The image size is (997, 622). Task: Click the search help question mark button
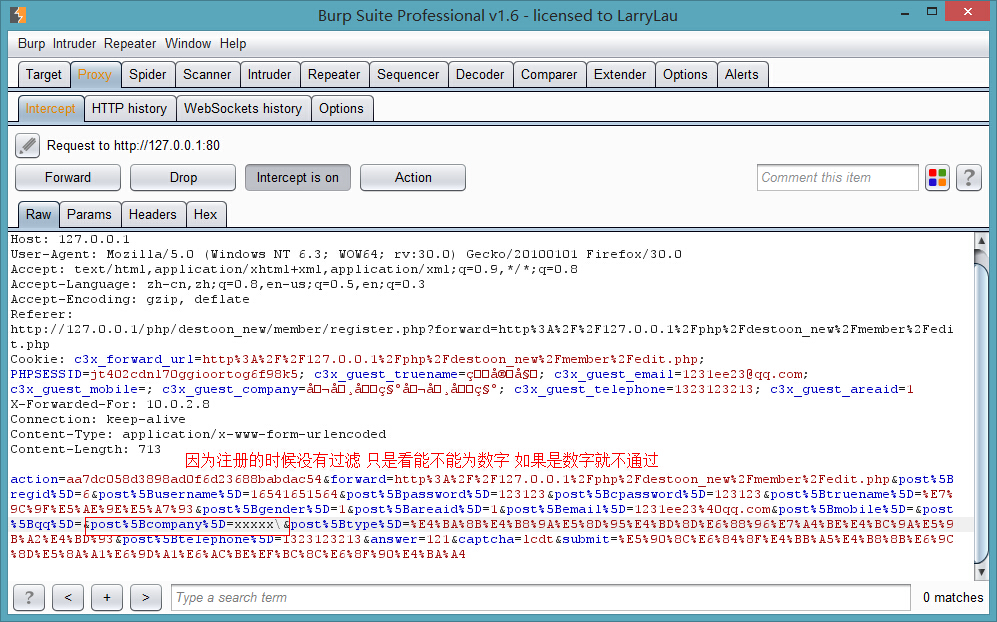click(29, 597)
